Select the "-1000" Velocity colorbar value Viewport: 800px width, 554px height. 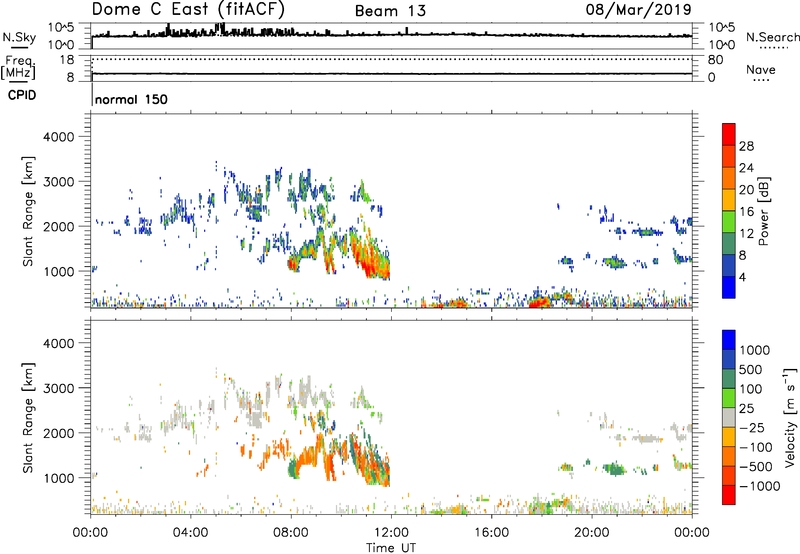coord(759,486)
